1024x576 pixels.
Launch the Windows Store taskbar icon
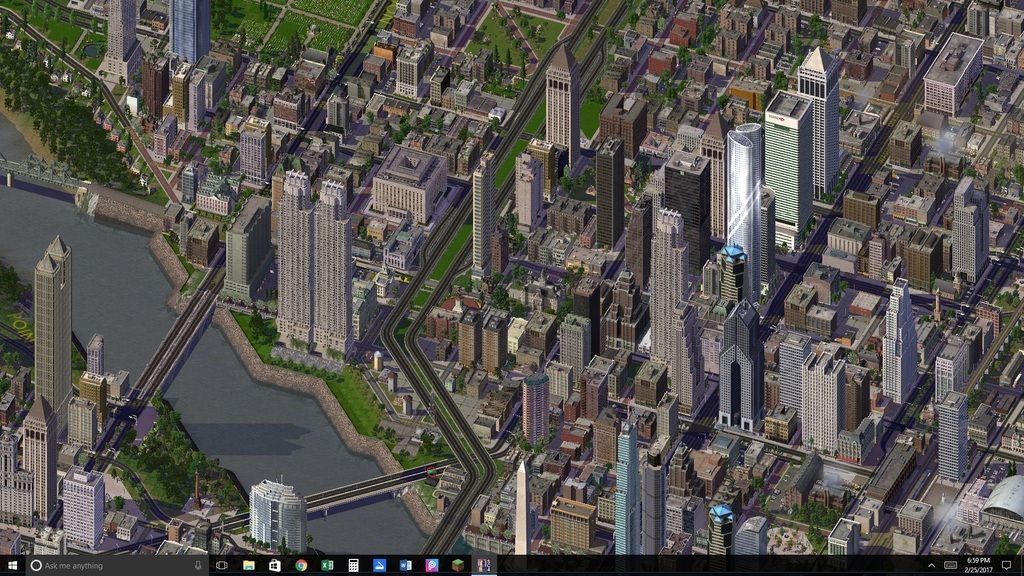pyautogui.click(x=275, y=566)
